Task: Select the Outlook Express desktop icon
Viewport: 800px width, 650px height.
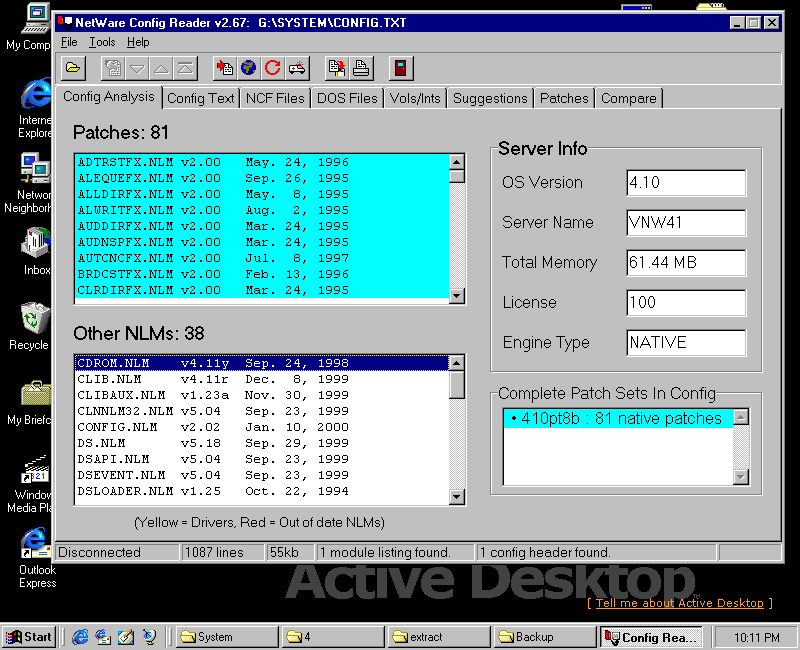Action: coord(37,558)
